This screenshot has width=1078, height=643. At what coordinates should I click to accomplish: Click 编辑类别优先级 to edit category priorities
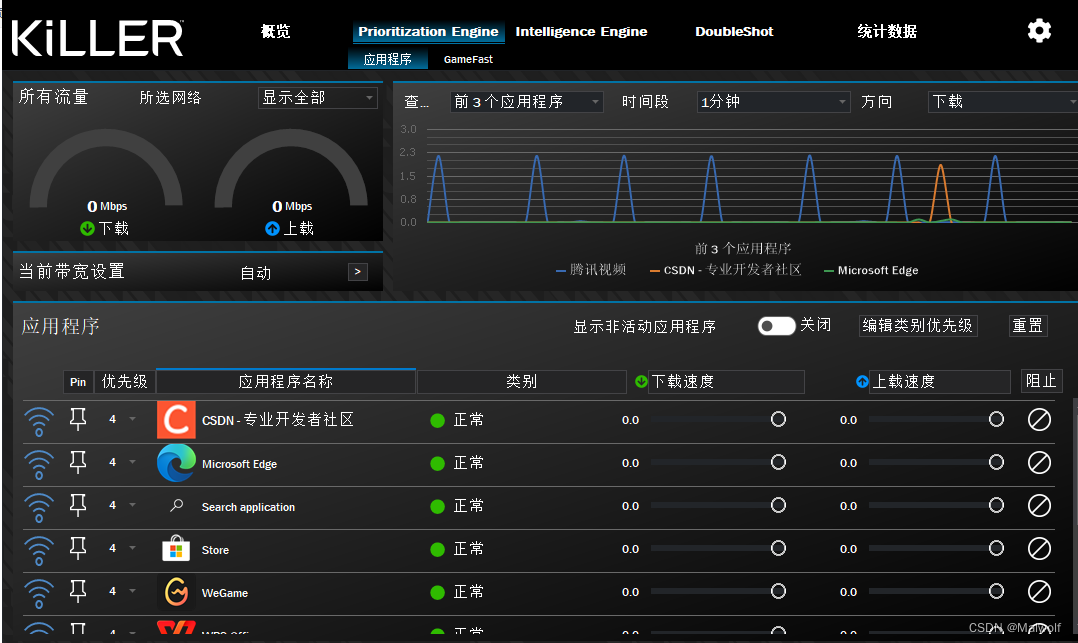pos(917,325)
